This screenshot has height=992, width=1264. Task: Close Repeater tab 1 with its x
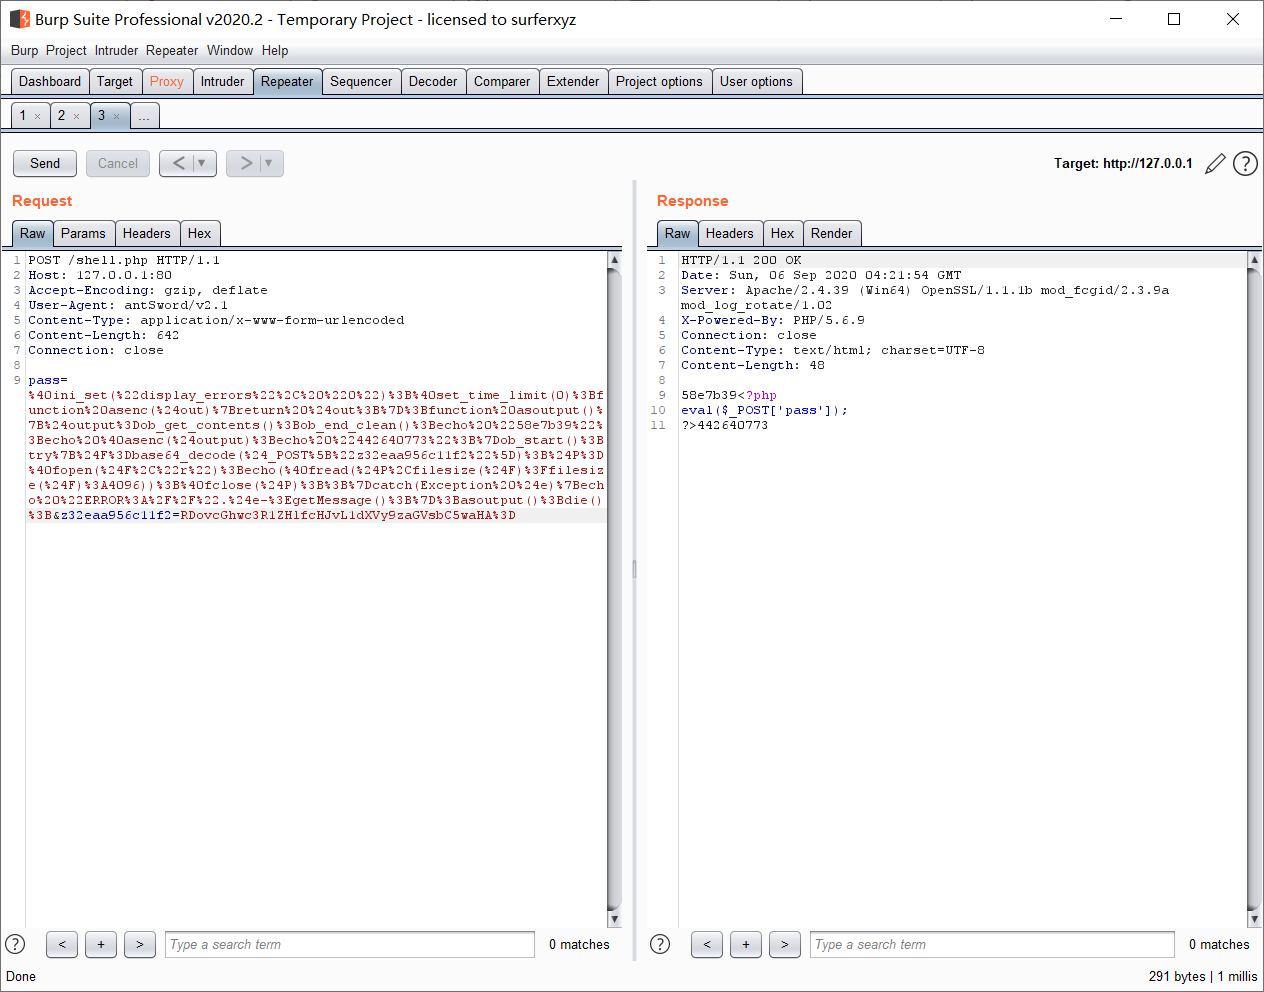tap(38, 117)
